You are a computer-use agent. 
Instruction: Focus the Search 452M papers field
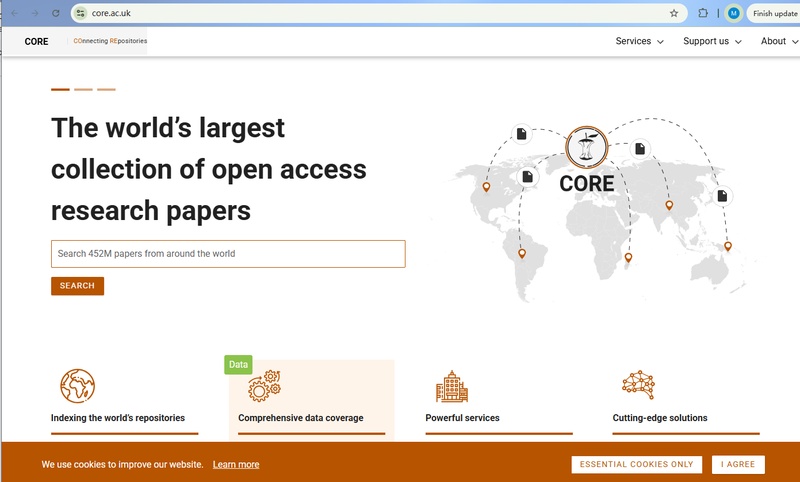(228, 253)
